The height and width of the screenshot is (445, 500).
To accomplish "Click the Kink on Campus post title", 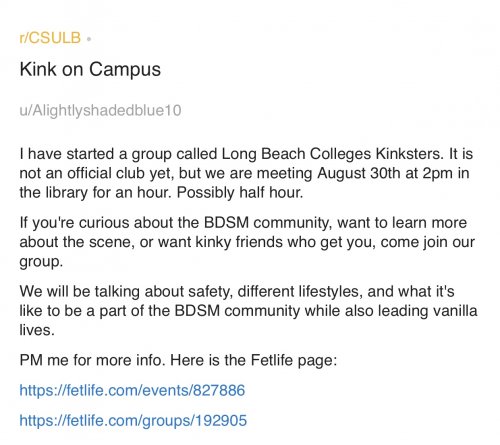I will [90, 70].
